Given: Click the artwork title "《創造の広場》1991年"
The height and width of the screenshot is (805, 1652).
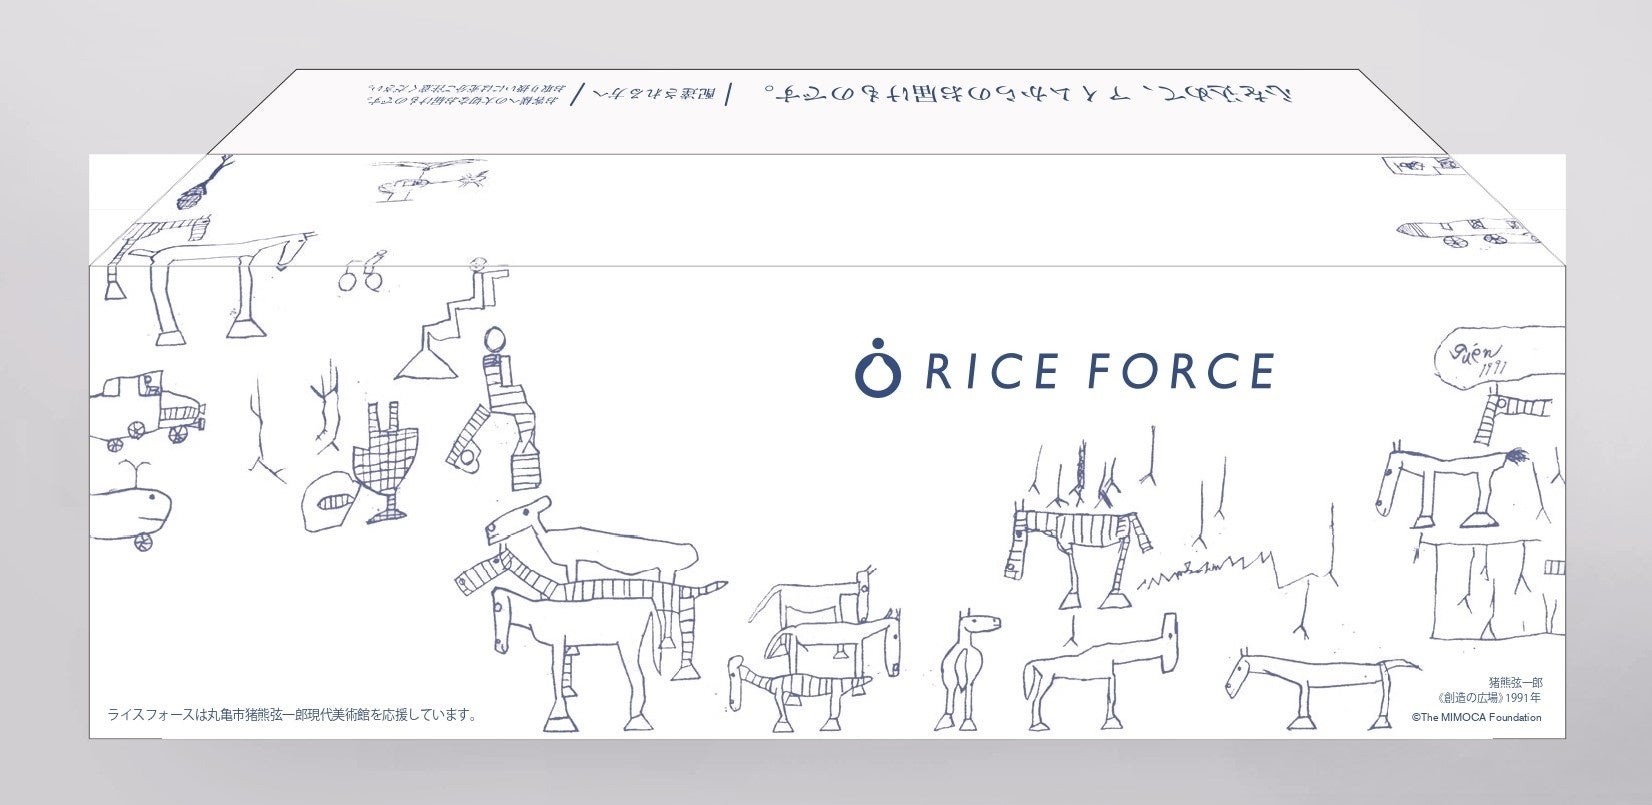Looking at the screenshot, I should point(1491,699).
